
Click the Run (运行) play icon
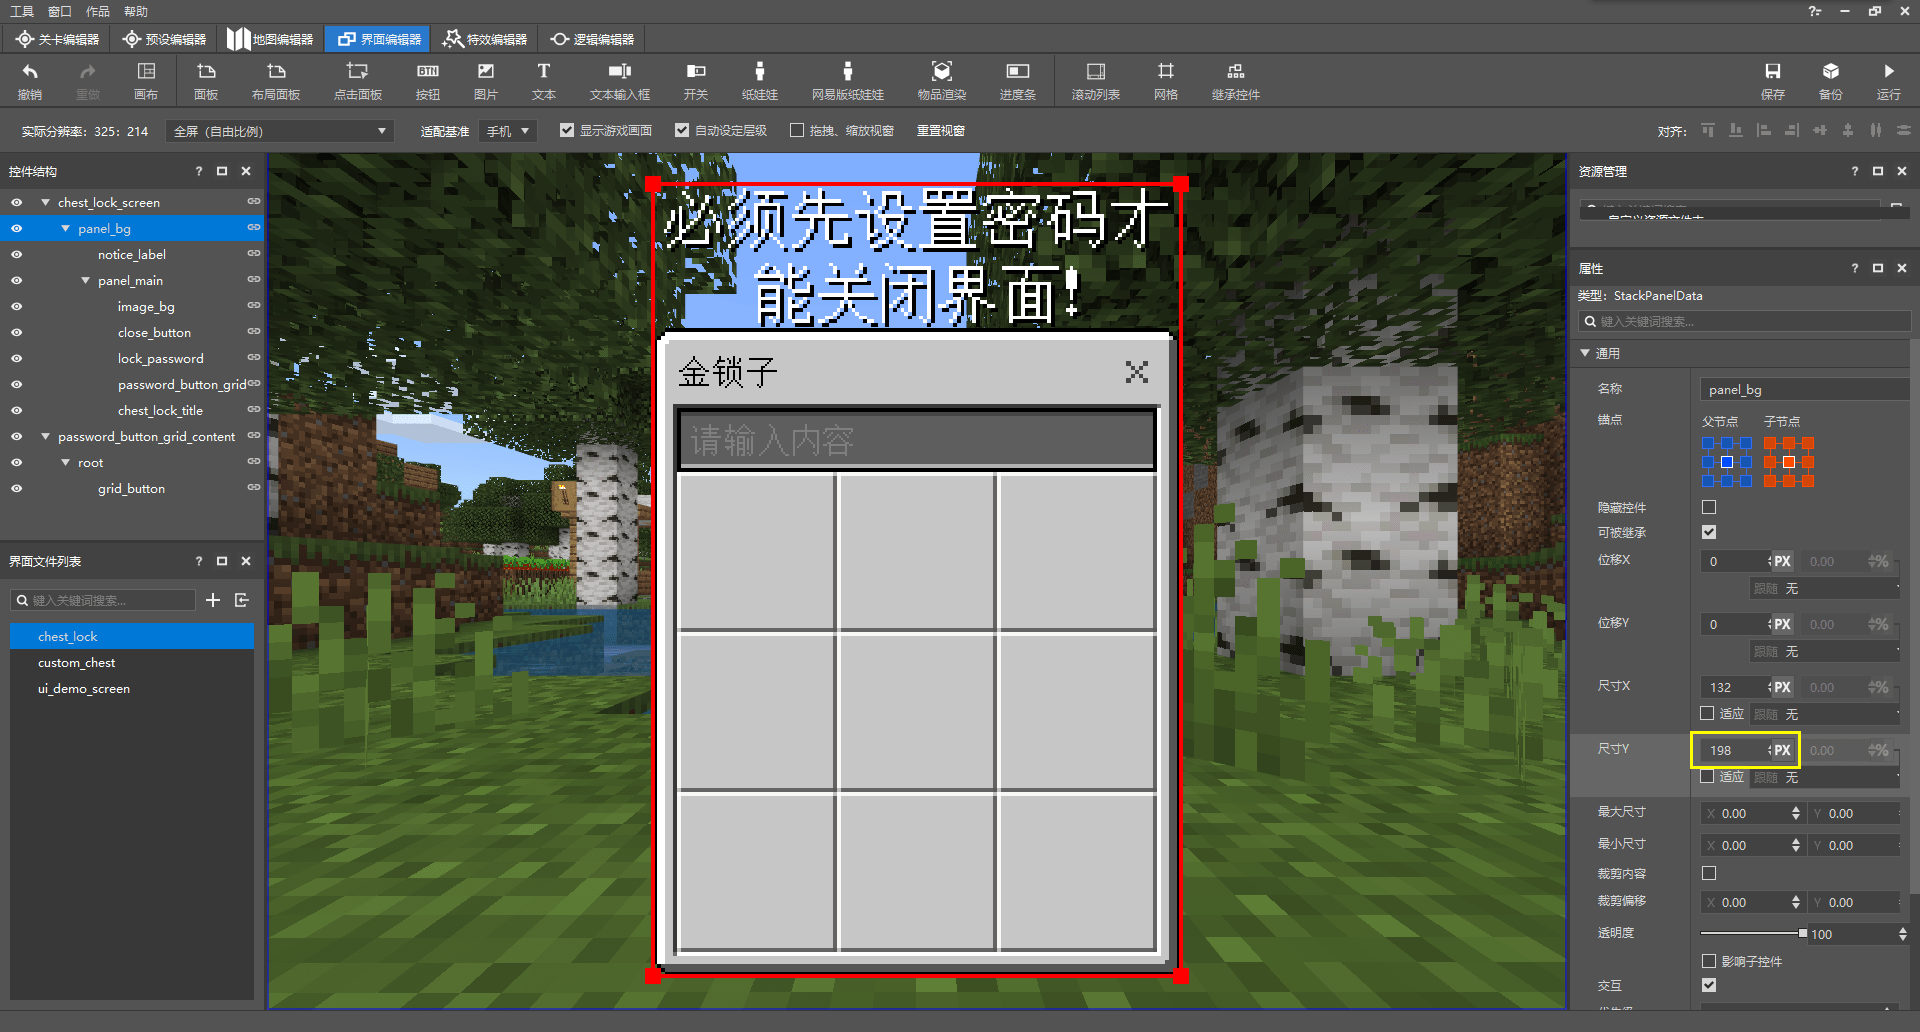(1889, 80)
